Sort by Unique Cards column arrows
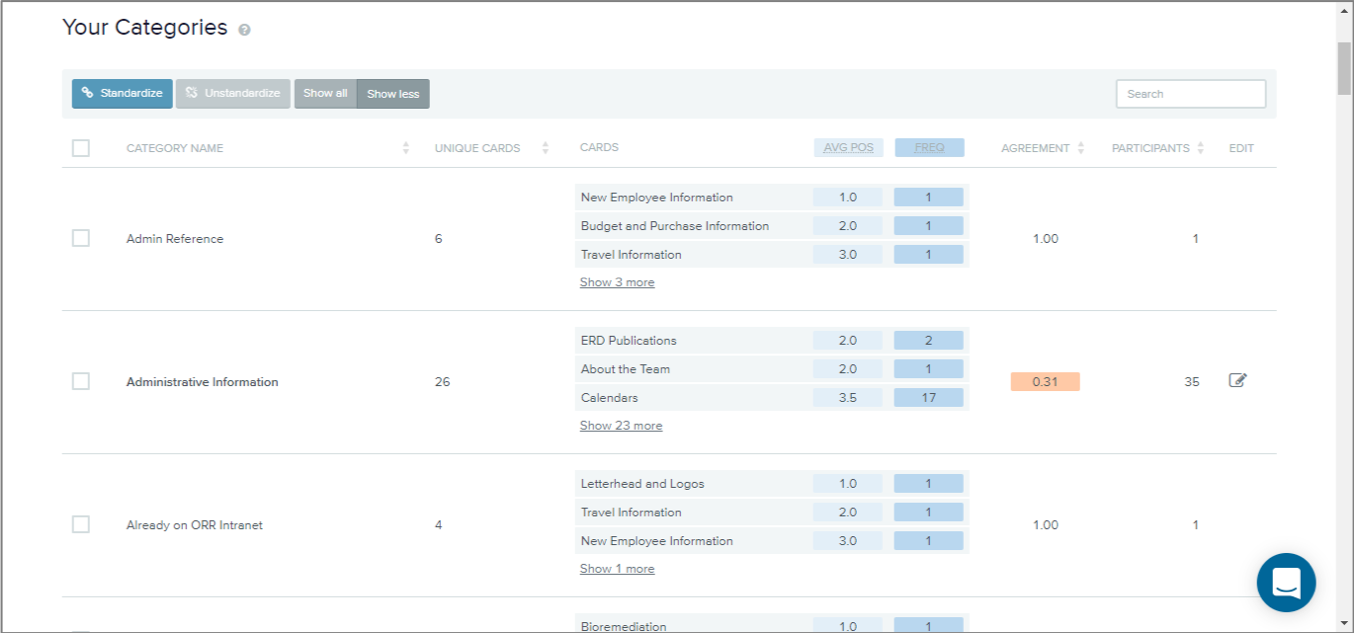This screenshot has width=1354, height=633. 545,148
